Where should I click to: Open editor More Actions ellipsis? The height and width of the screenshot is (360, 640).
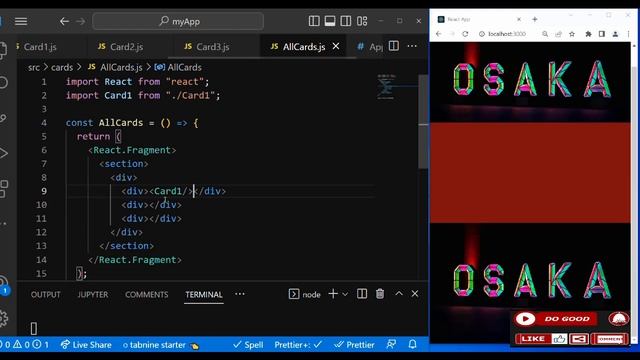pos(412,46)
